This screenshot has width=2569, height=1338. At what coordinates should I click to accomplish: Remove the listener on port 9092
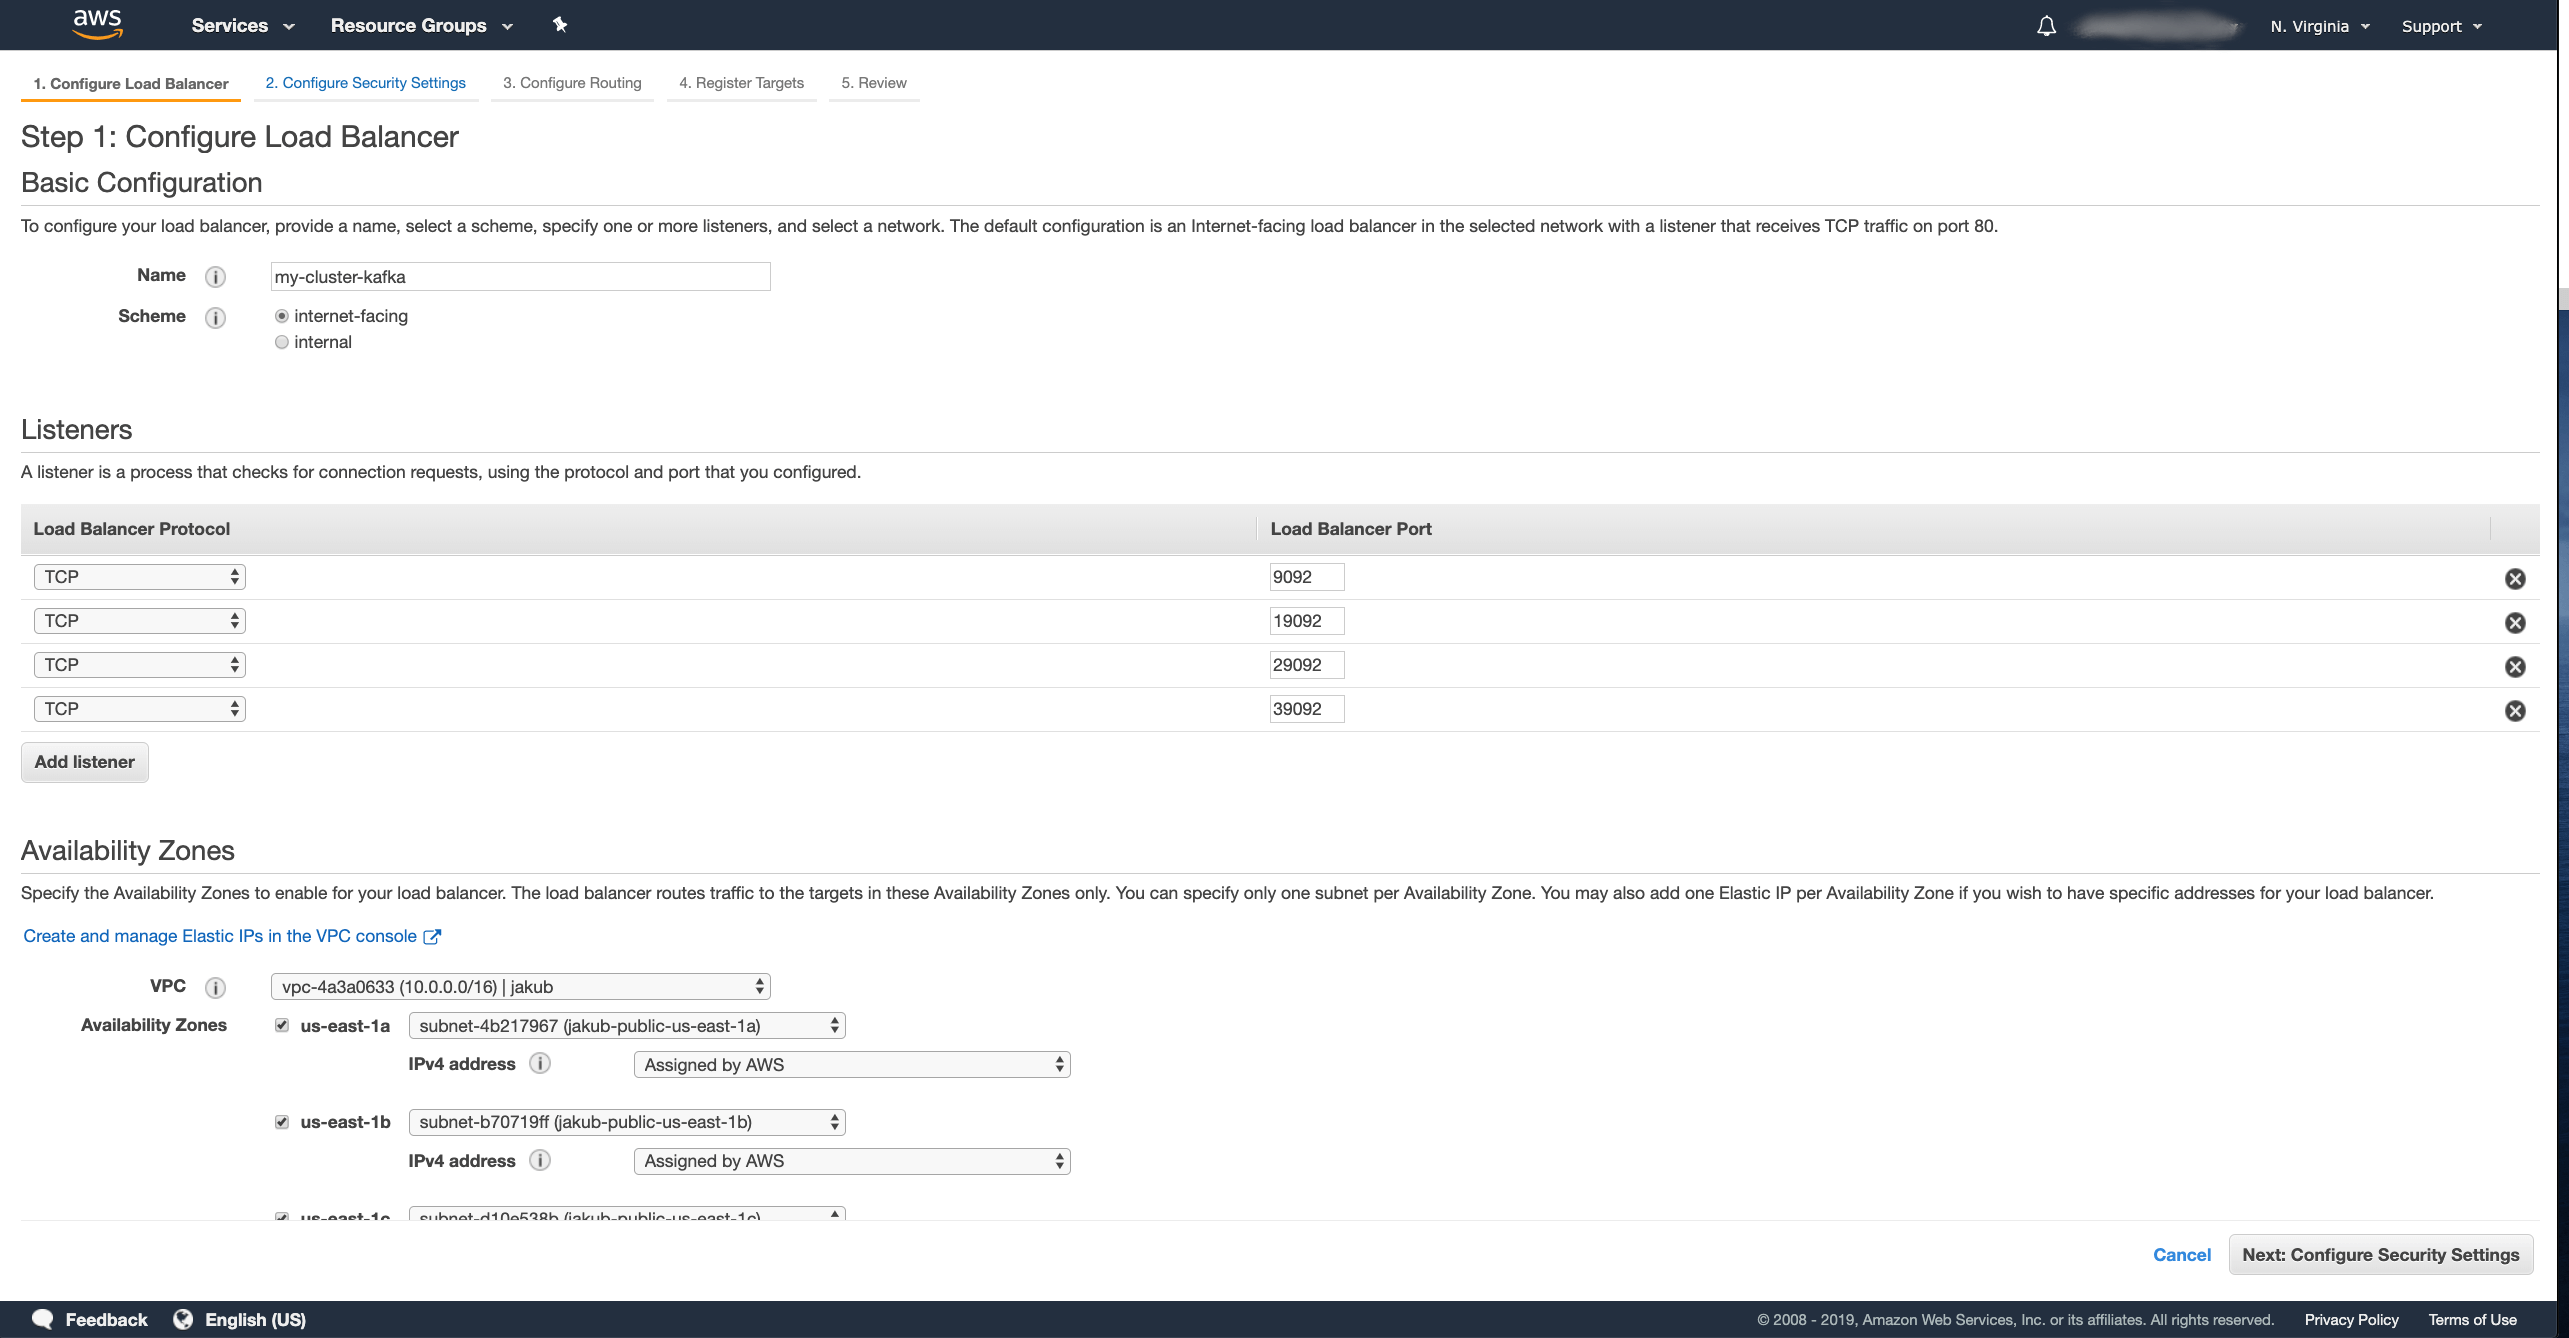(x=2515, y=579)
